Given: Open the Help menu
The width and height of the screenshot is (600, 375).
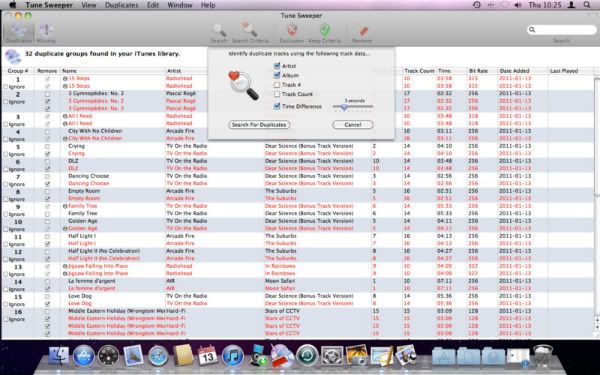Looking at the screenshot, I should click(208, 5).
